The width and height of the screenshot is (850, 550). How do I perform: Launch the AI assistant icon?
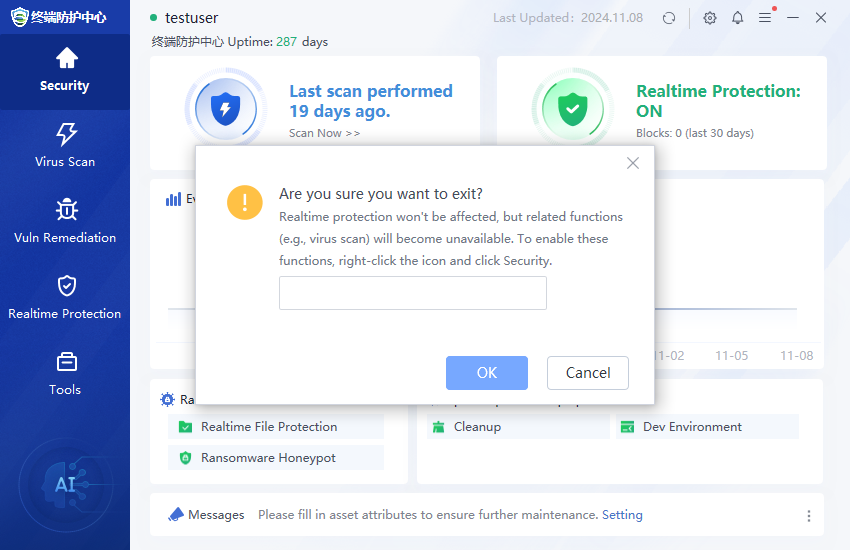click(x=65, y=485)
